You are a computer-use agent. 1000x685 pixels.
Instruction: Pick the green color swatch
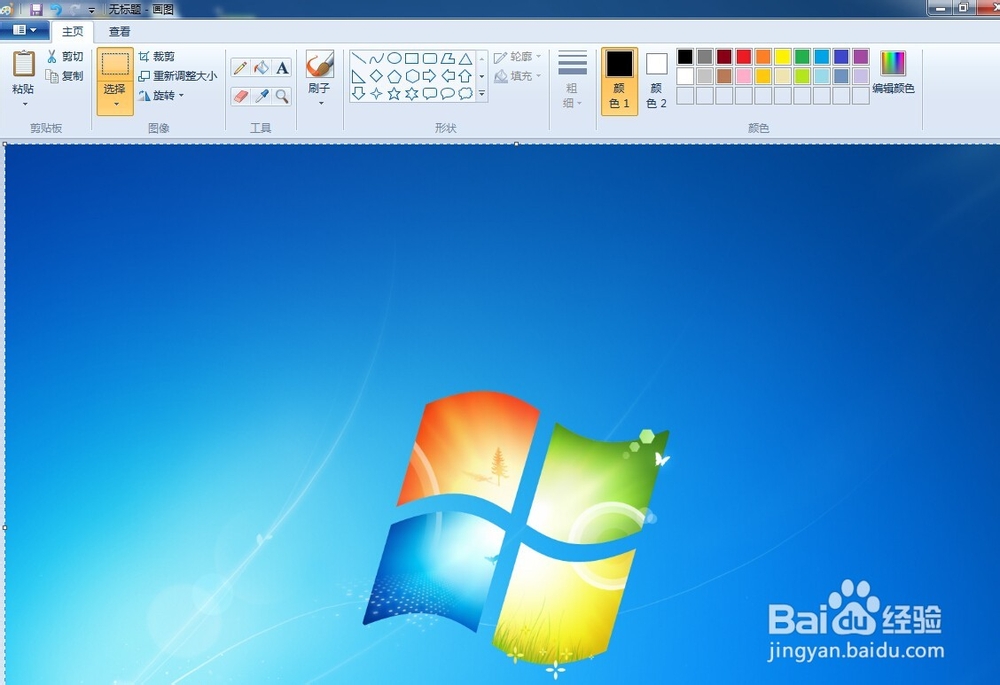pyautogui.click(x=802, y=57)
